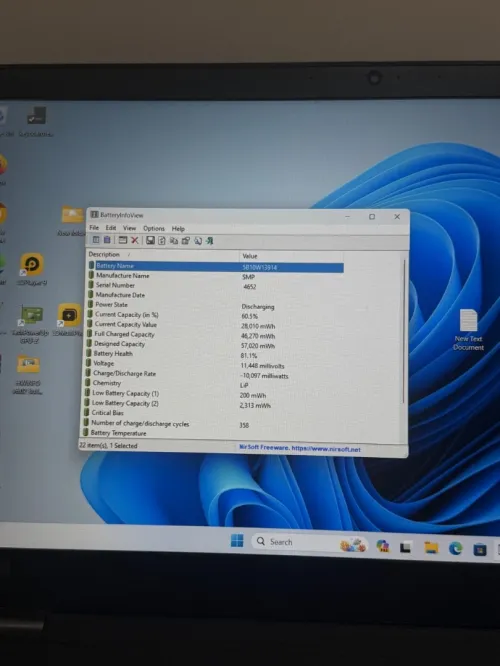Screen dimensions: 500x666
Task: Click the Save selected items toolbar icon
Action: coord(150,240)
